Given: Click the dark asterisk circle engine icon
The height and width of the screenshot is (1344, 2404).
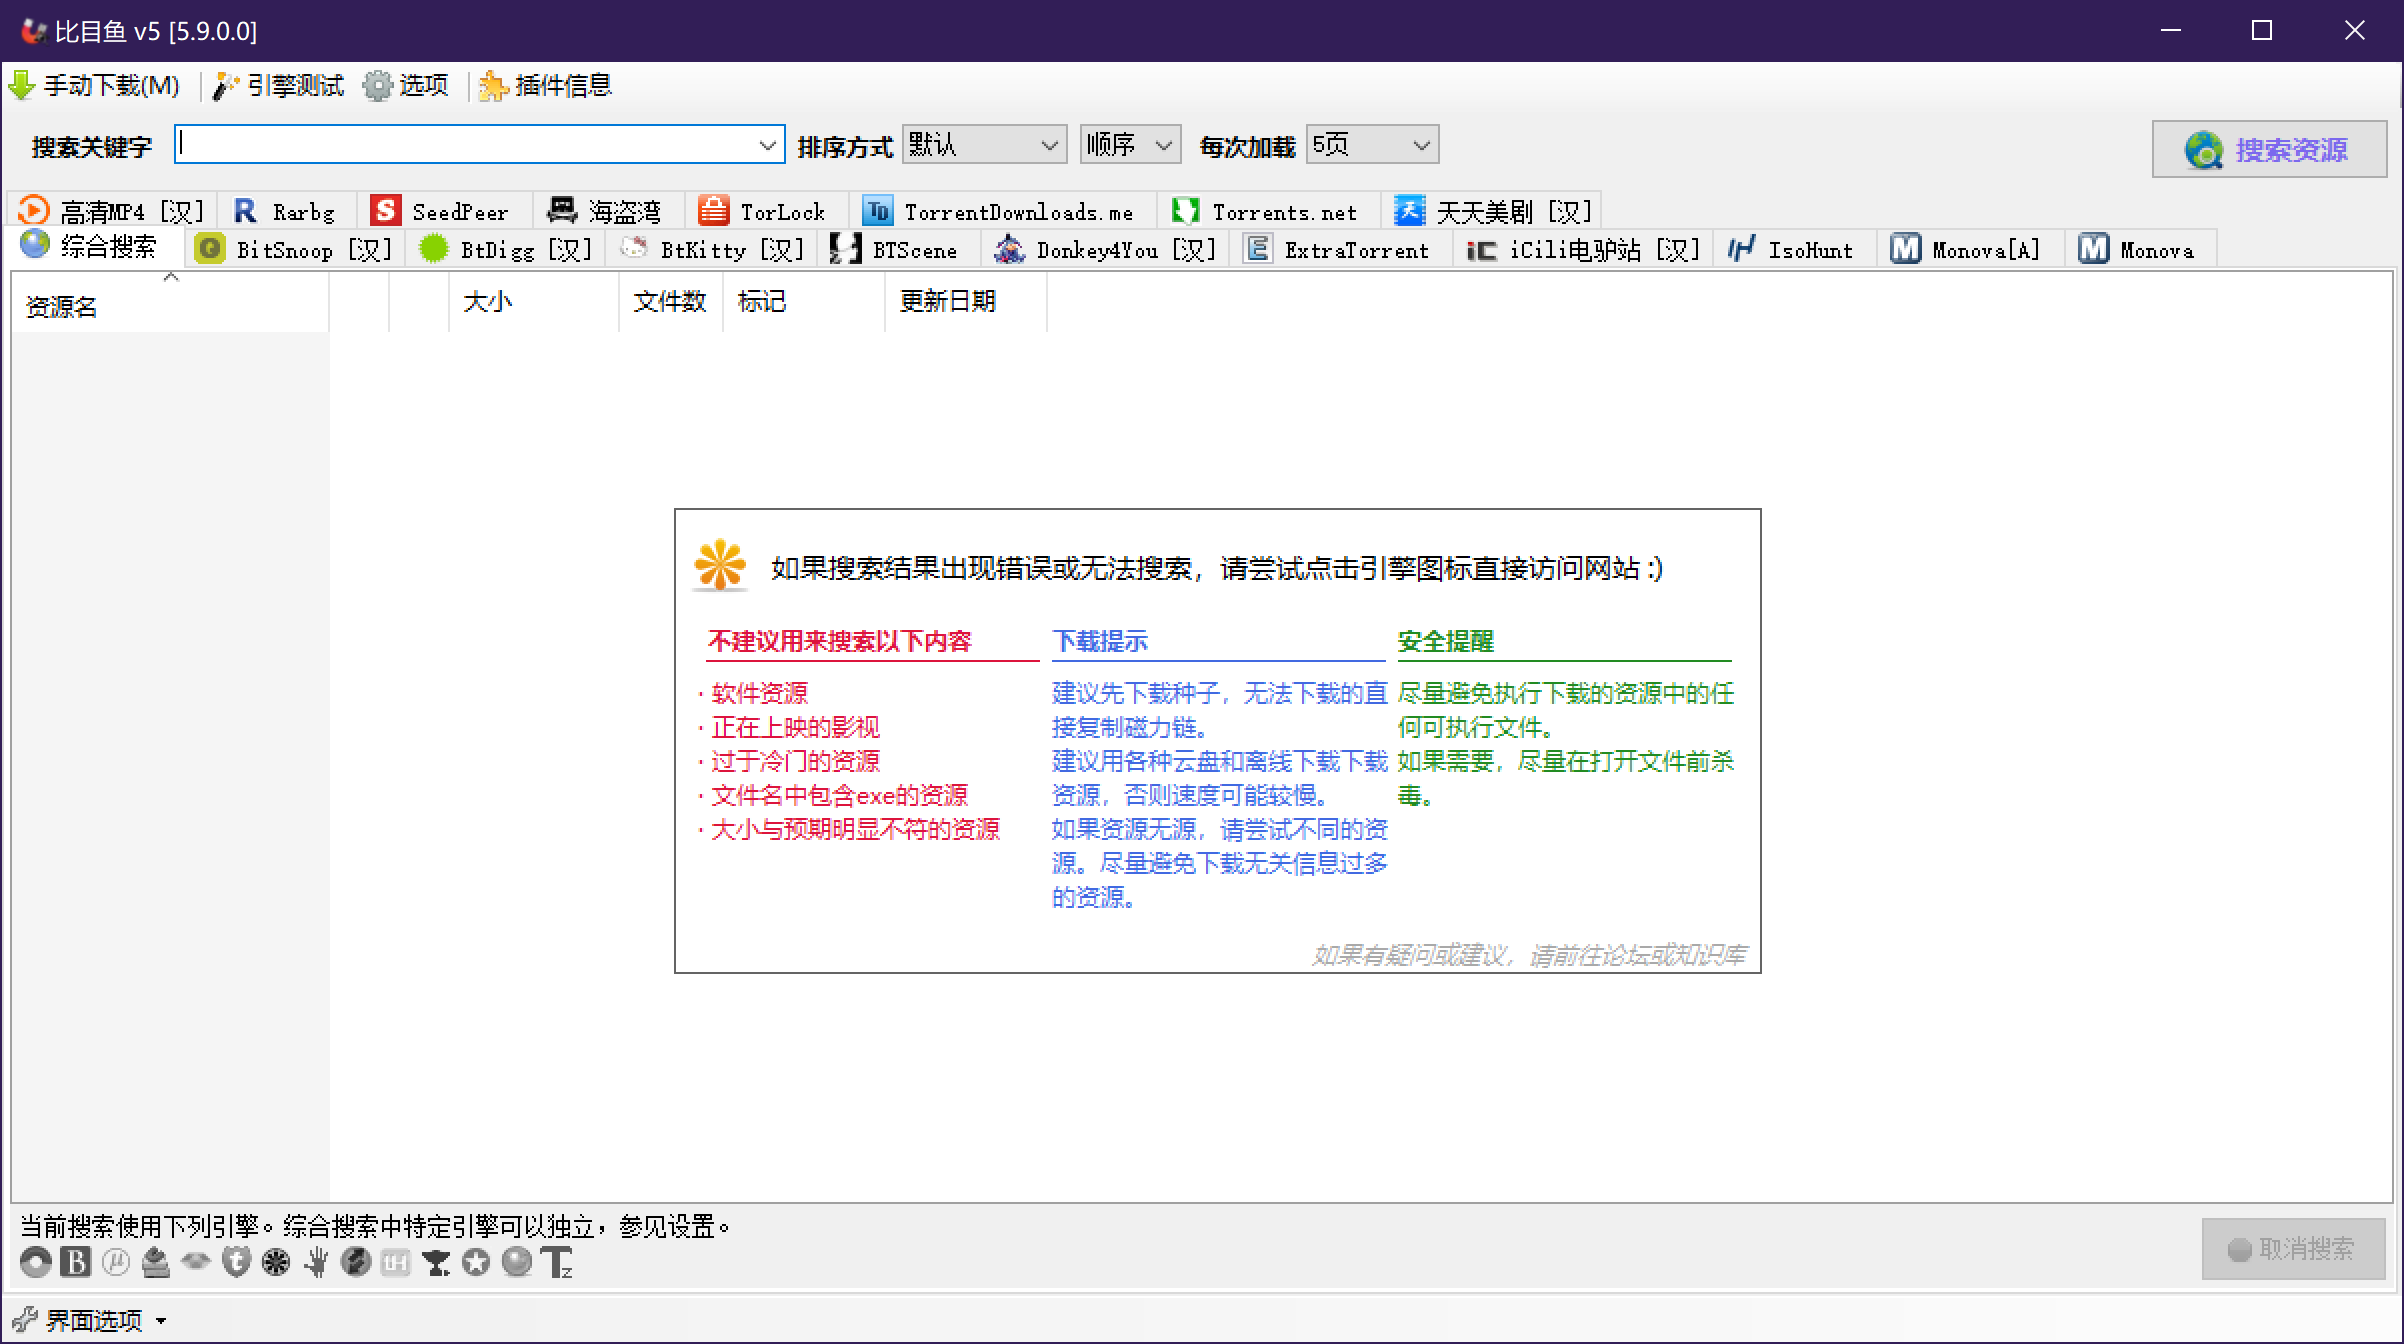Looking at the screenshot, I should coord(276,1262).
